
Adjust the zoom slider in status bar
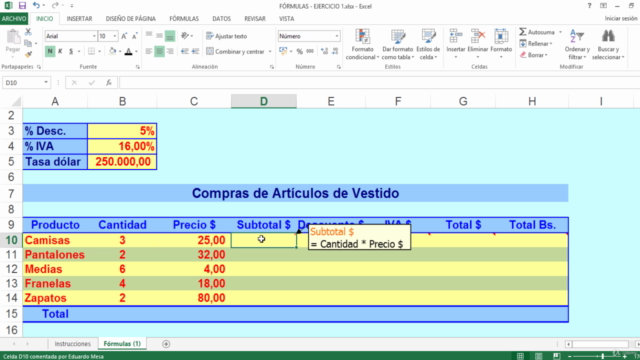pyautogui.click(x=602, y=356)
